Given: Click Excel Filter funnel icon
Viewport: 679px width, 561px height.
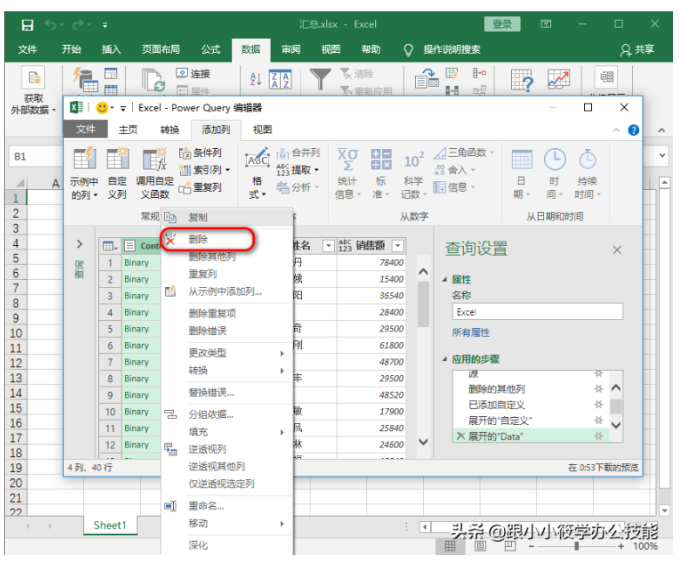Looking at the screenshot, I should coord(320,79).
